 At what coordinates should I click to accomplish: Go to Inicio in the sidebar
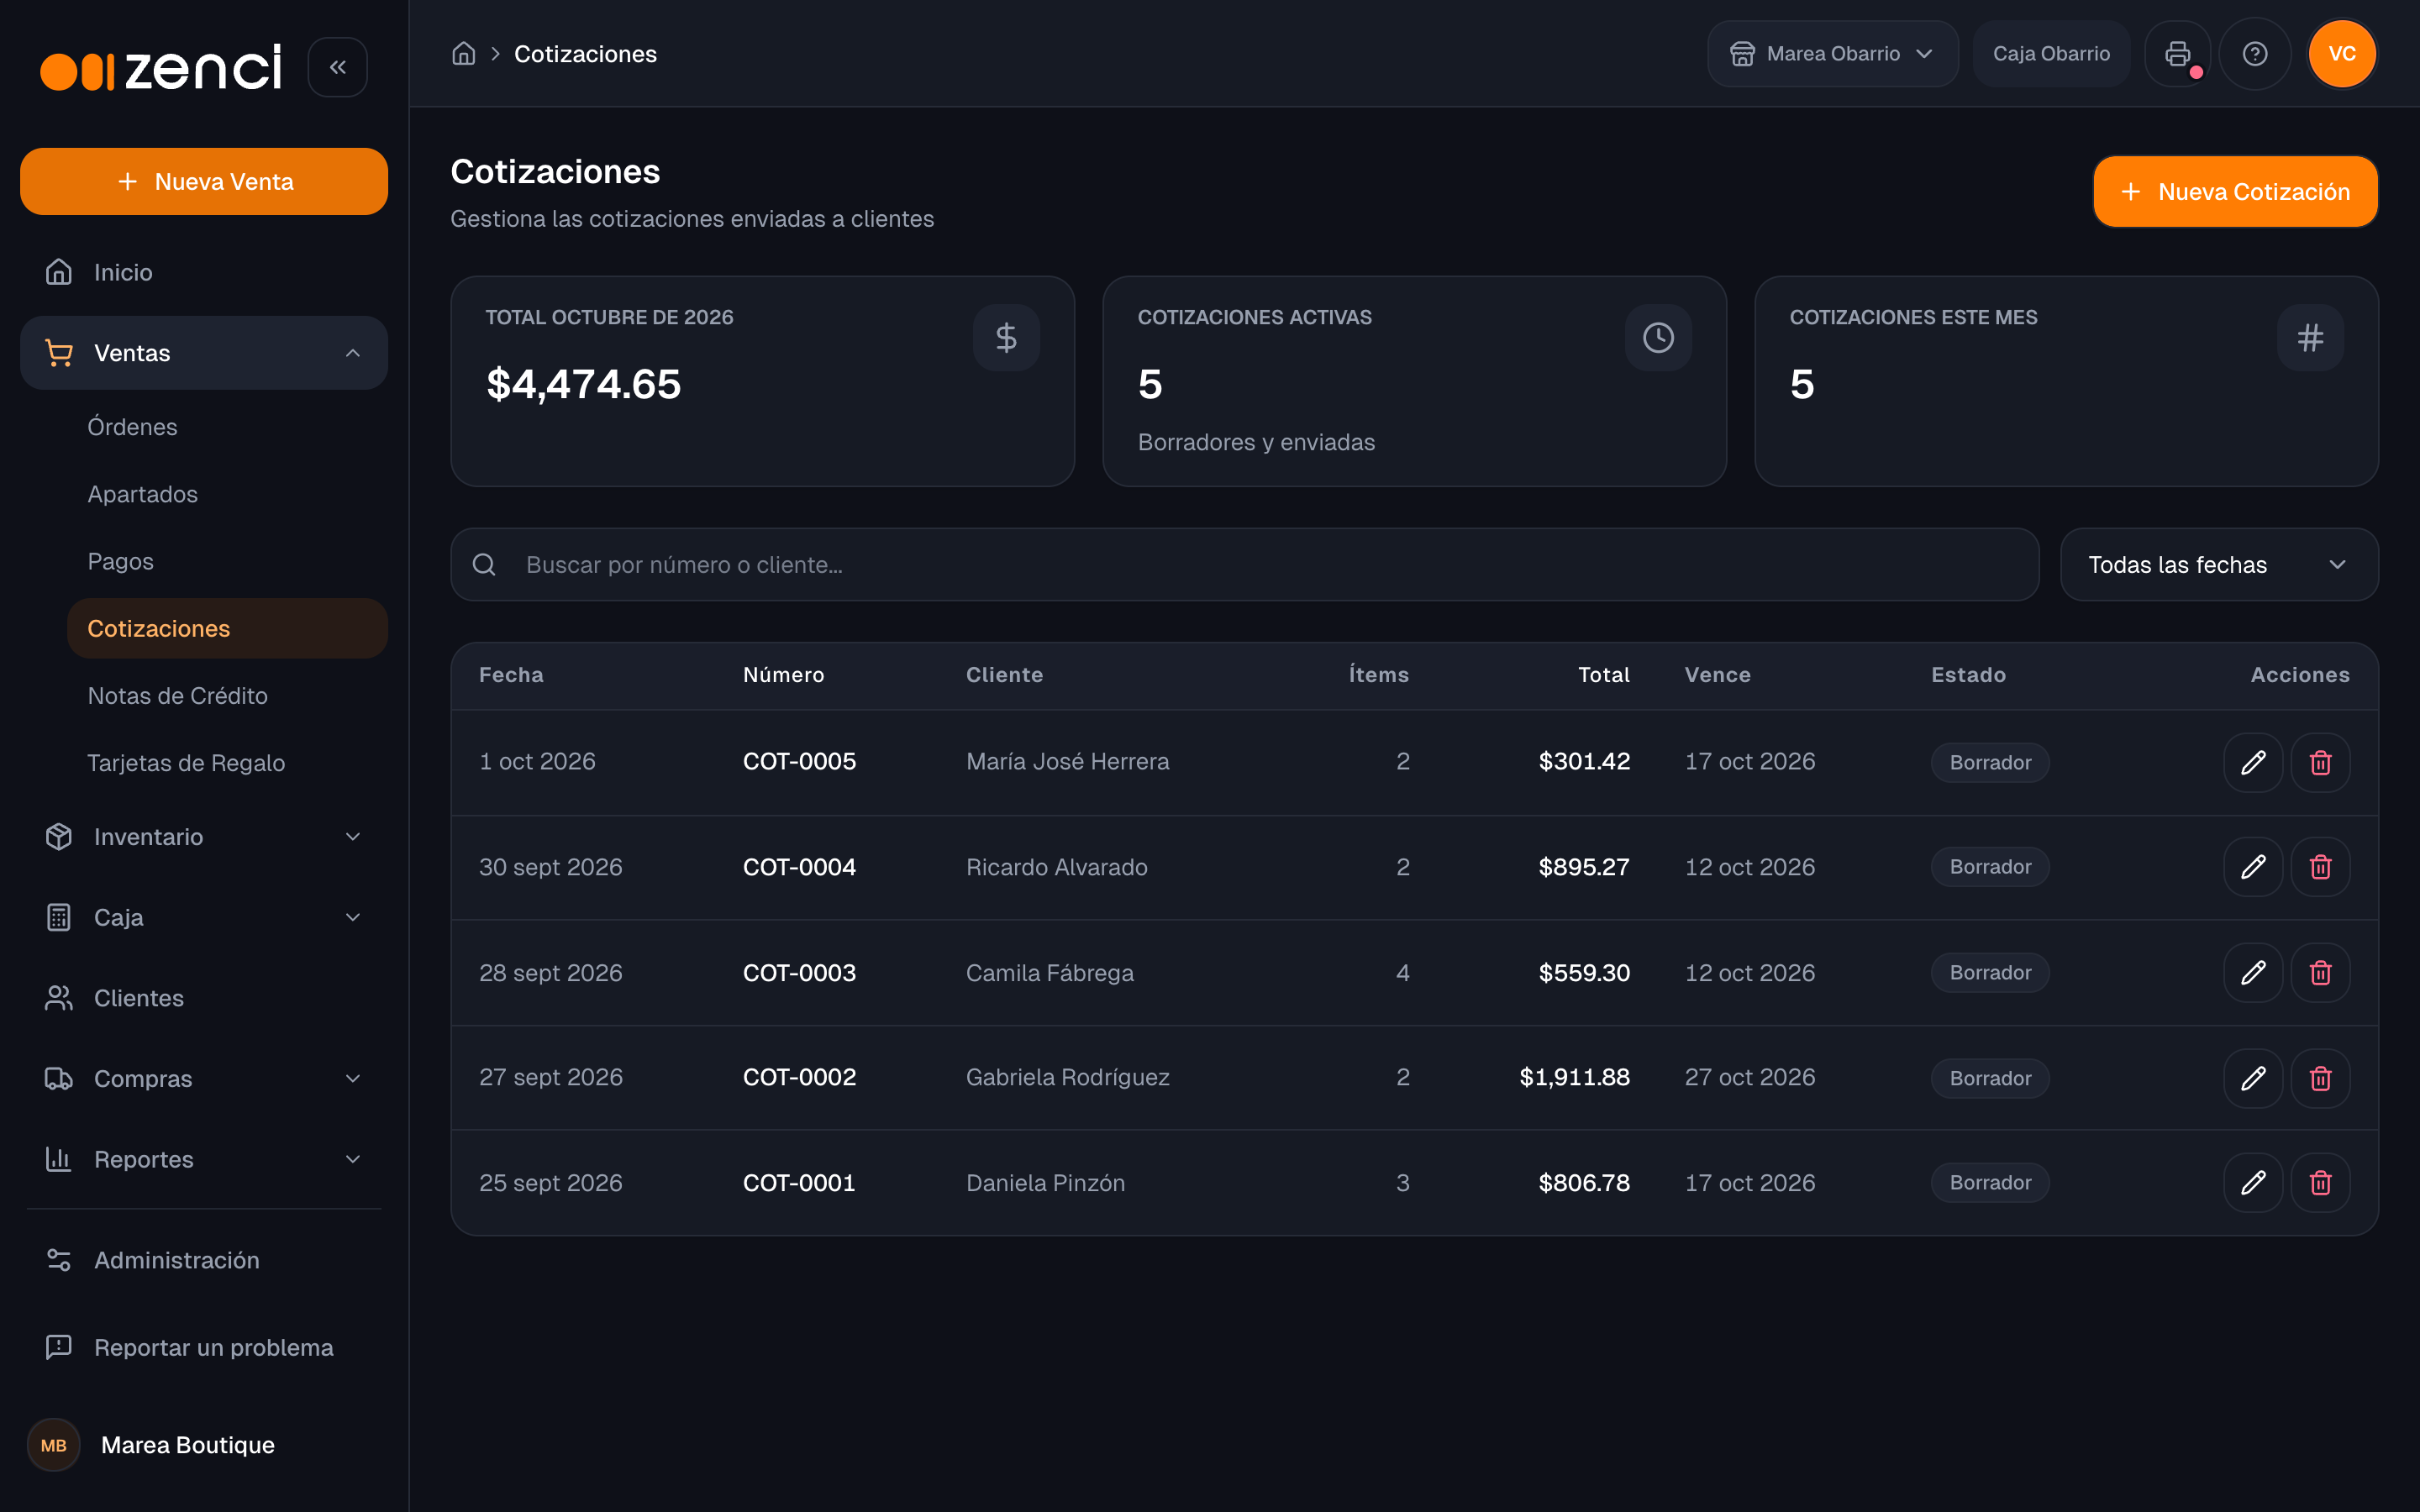204,272
